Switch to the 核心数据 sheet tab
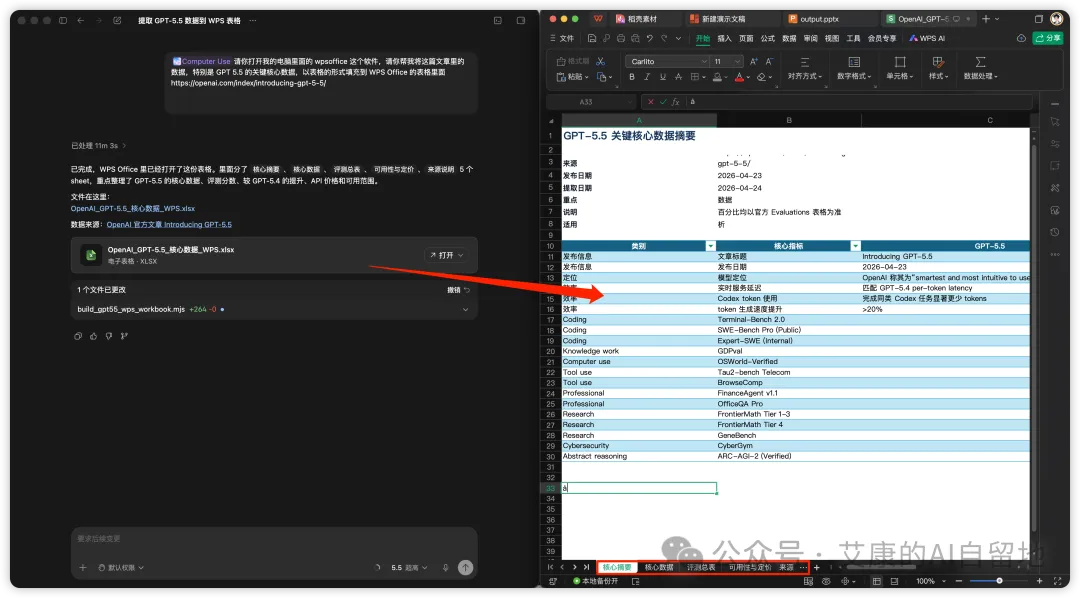 pos(658,567)
